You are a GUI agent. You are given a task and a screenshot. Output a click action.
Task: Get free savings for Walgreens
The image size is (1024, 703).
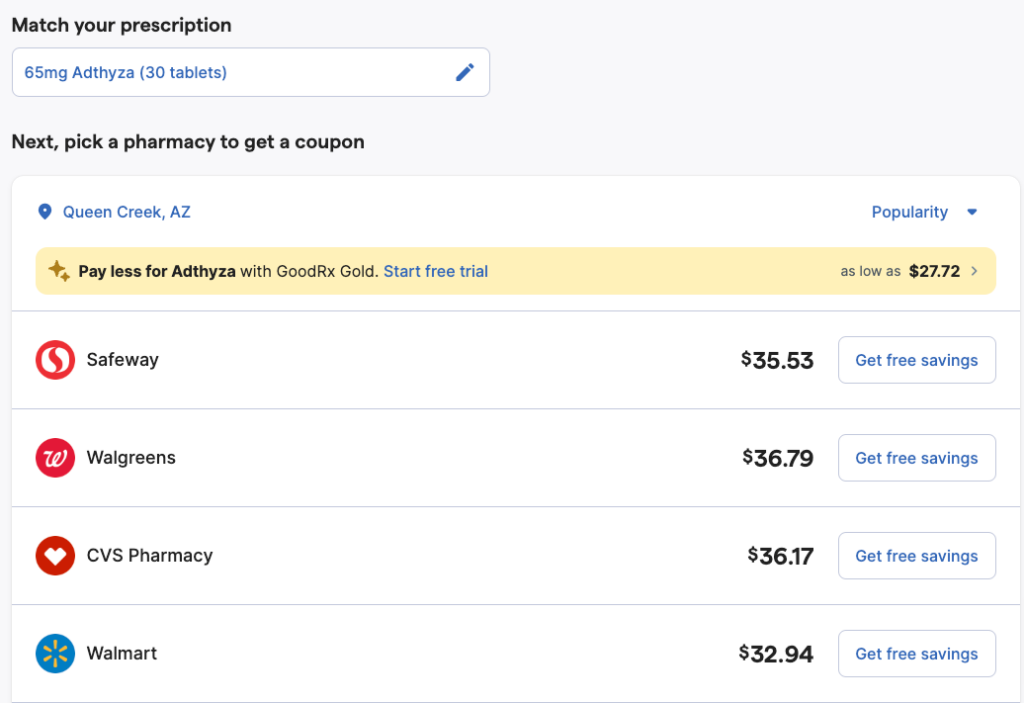(x=916, y=458)
